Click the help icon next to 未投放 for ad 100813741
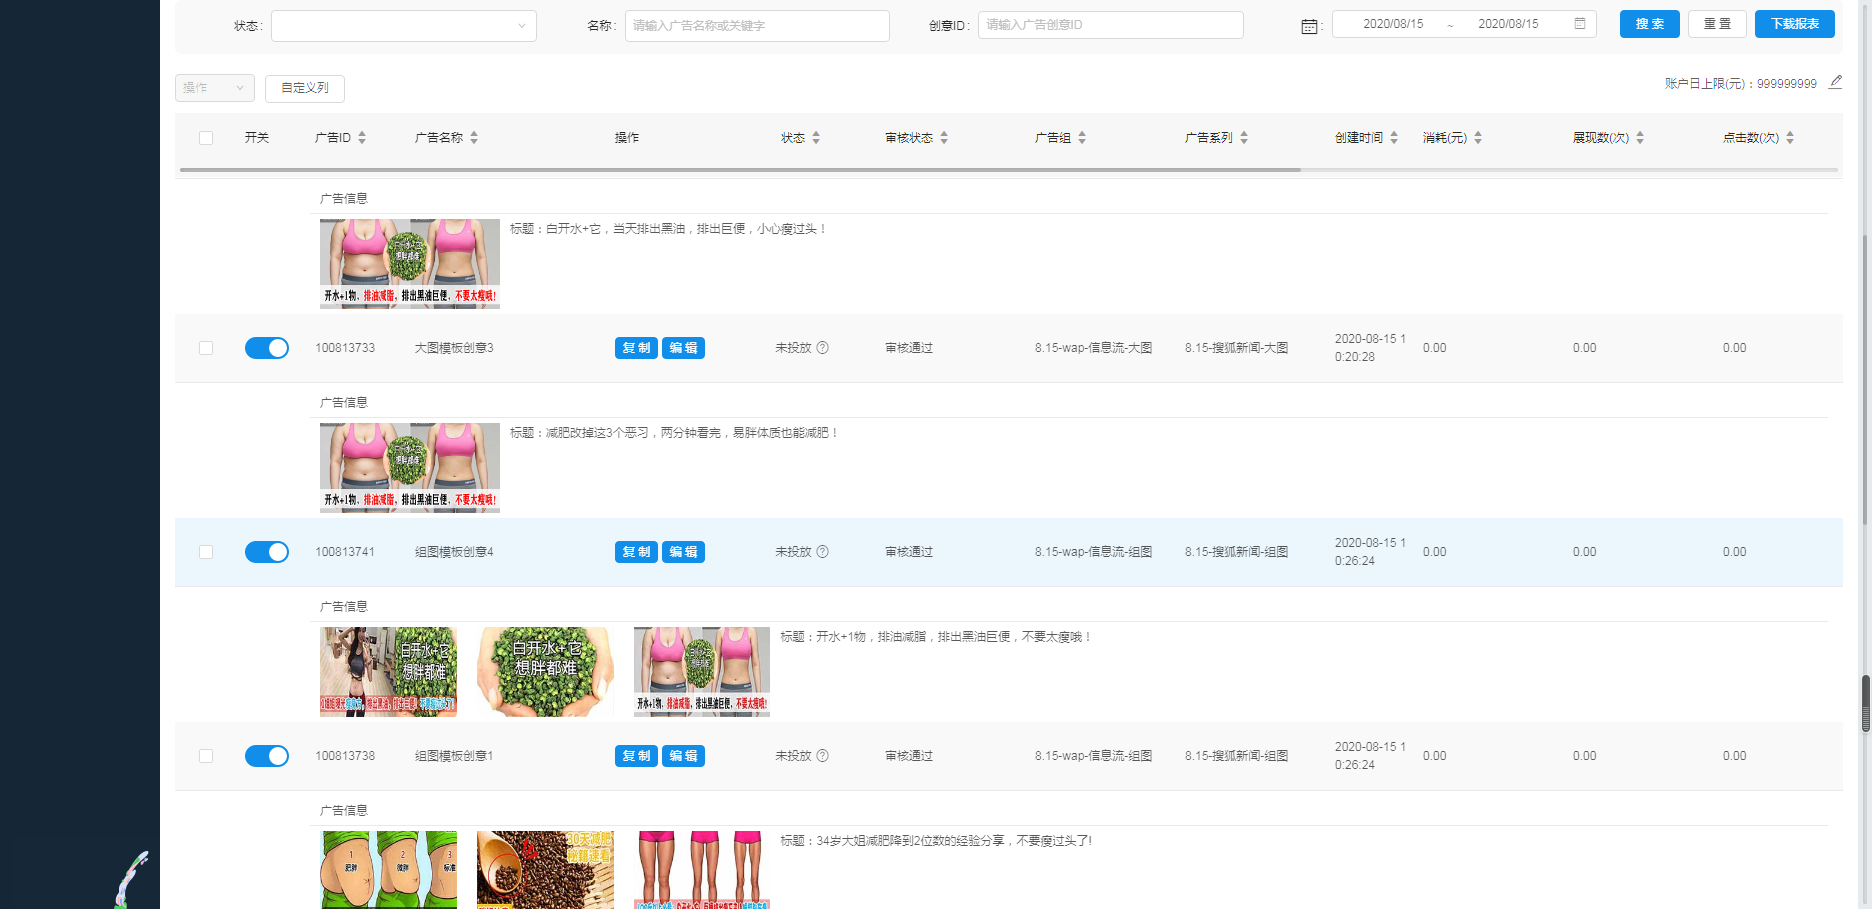This screenshot has height=909, width=1872. [822, 552]
